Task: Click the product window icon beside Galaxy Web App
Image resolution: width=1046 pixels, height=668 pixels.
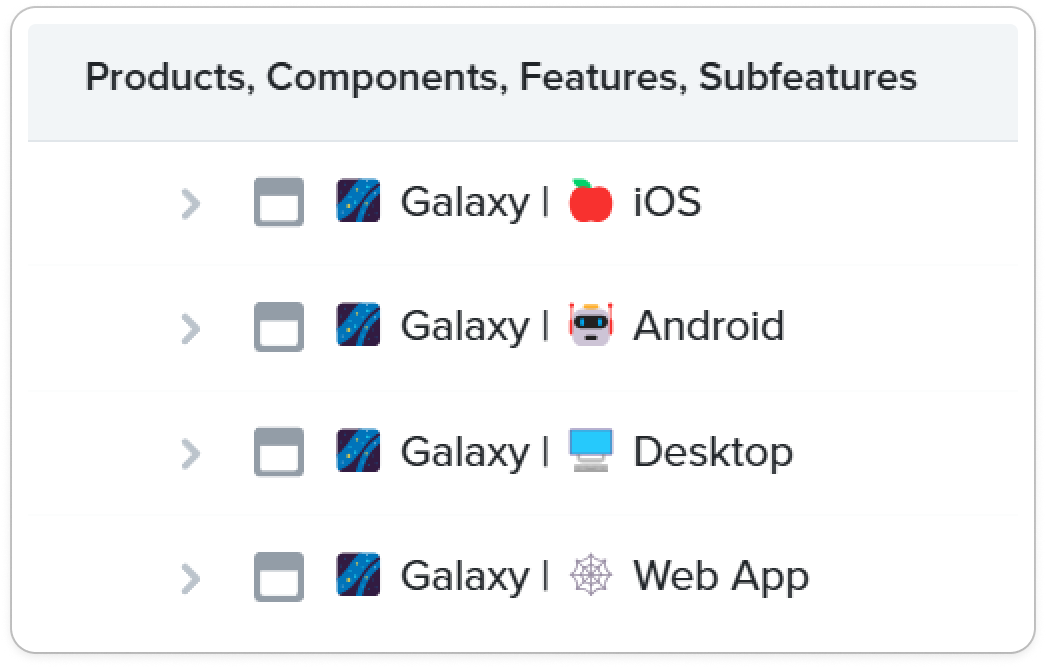Action: pyautogui.click(x=279, y=577)
